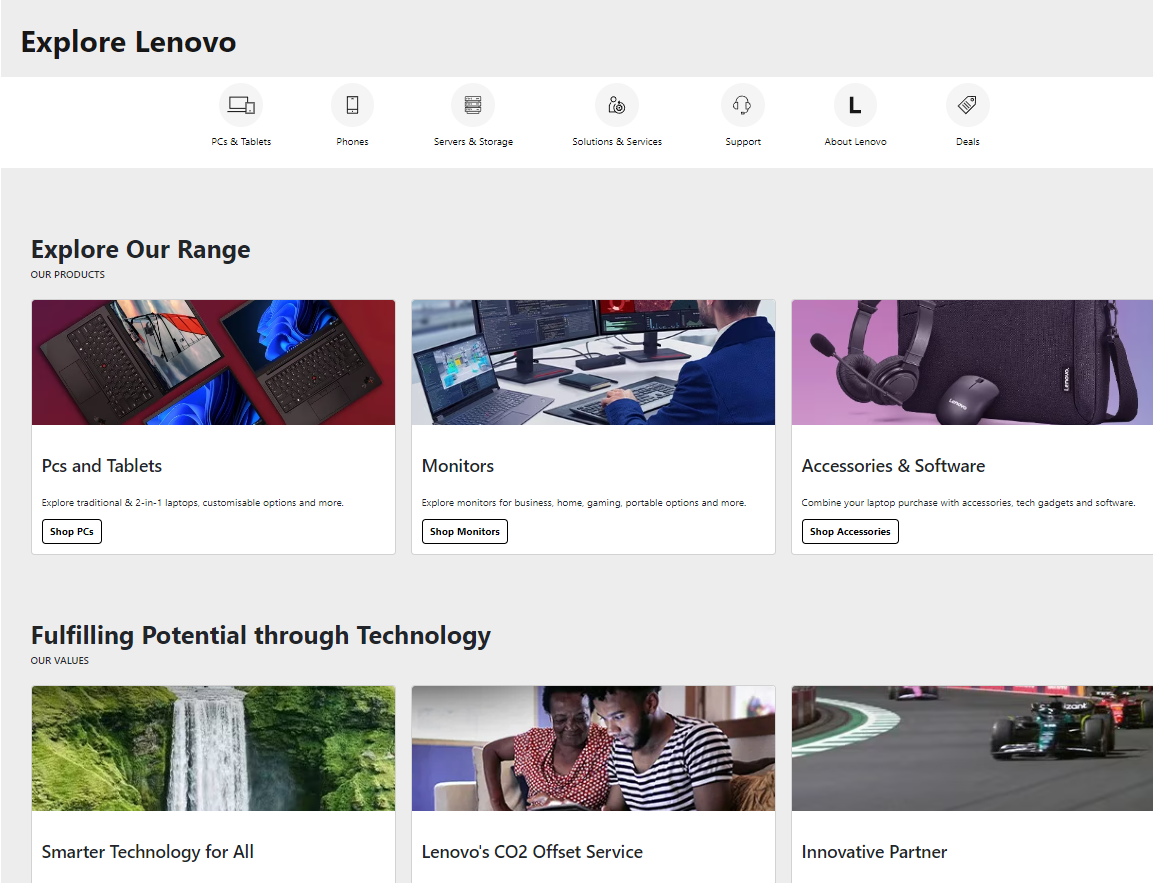Open the ThinkPad laptops card image
1153x883 pixels.
[213, 362]
